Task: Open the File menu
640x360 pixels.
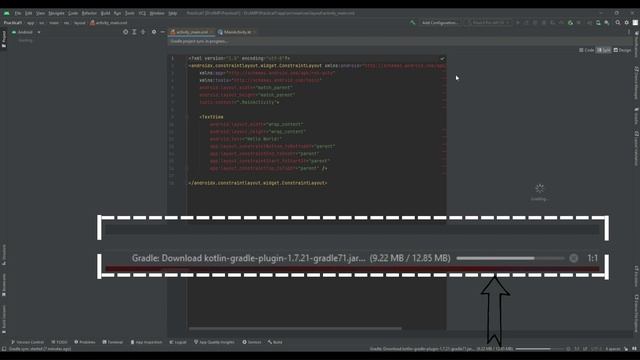Action: coord(18,13)
